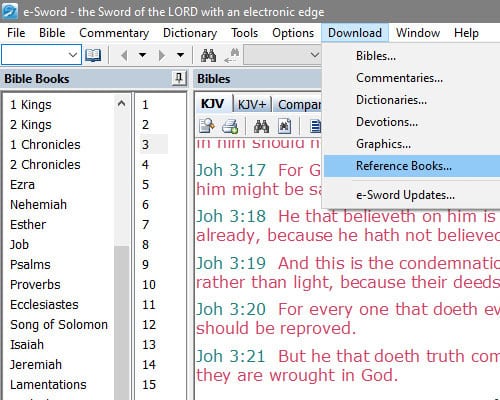Image resolution: width=500 pixels, height=400 pixels.
Task: Open the Options menu
Action: tap(293, 33)
